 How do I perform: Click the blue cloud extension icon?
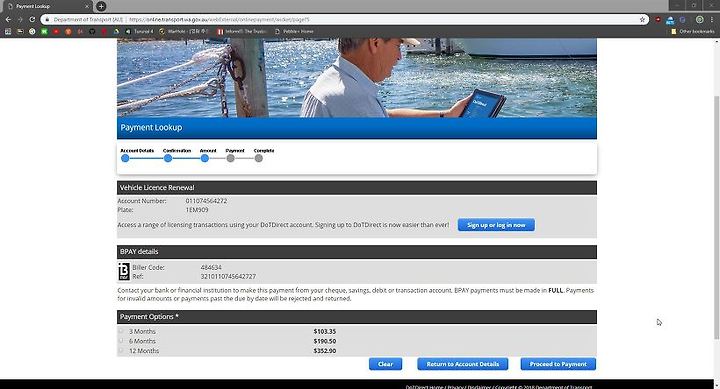(670, 20)
